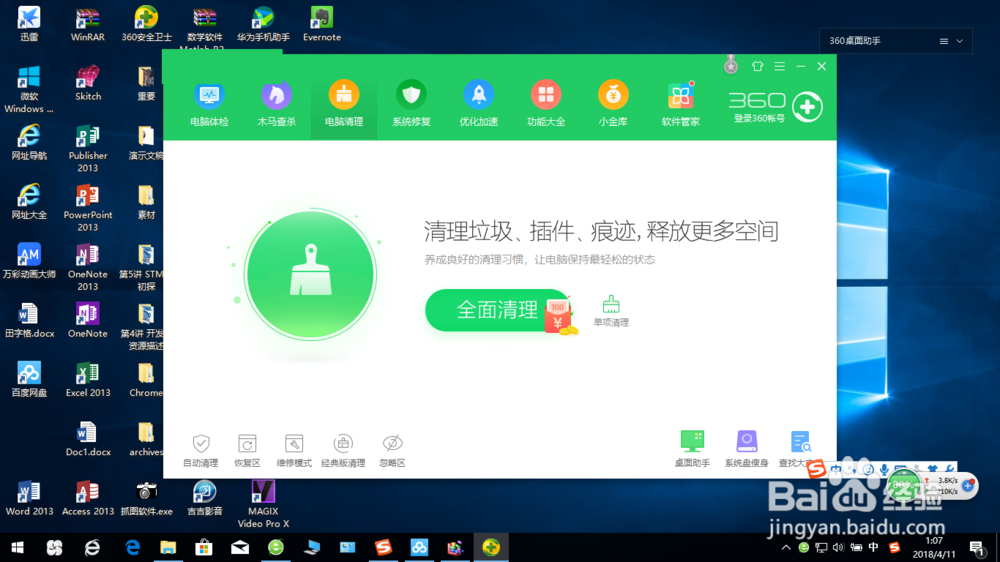The width and height of the screenshot is (1000, 562).
Task: Select Word 2013 desktop shortcut
Action: (x=29, y=499)
